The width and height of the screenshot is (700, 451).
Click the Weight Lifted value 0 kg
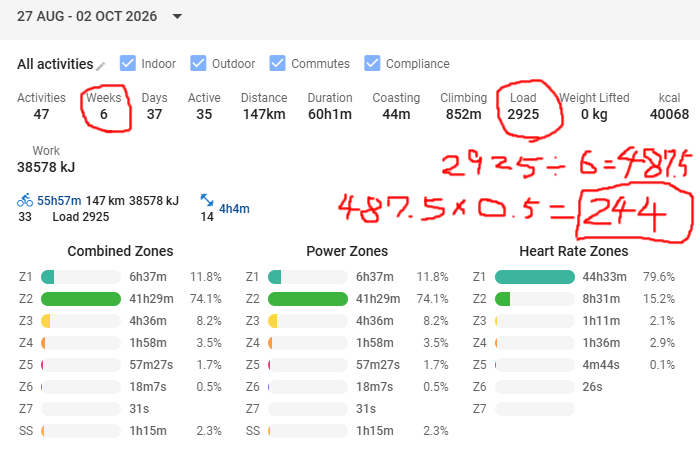point(594,114)
